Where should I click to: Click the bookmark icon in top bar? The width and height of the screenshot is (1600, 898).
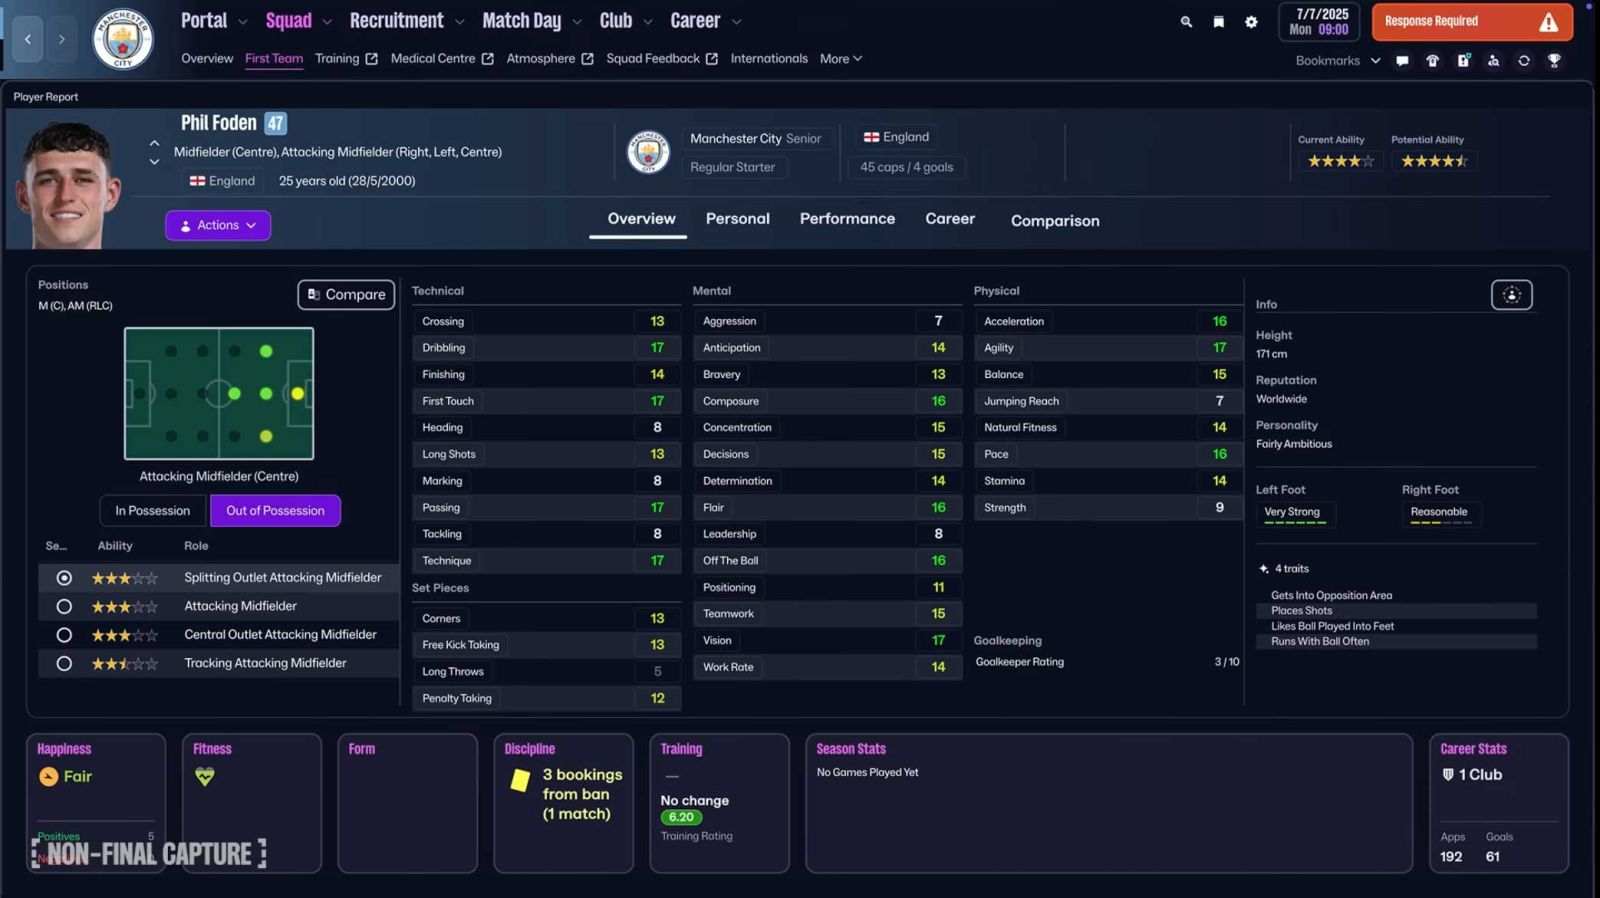1218,22
